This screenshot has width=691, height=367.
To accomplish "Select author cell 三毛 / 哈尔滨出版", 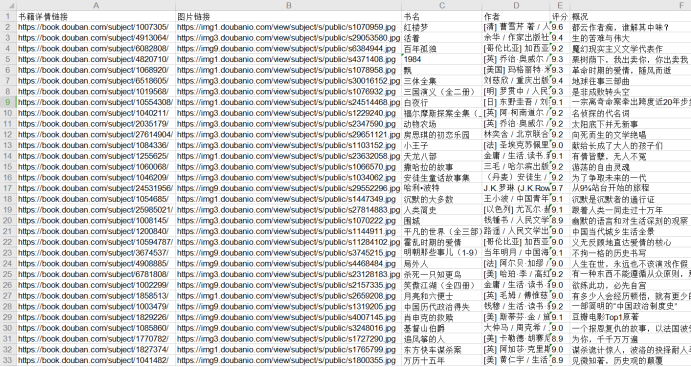I will [x=516, y=167].
